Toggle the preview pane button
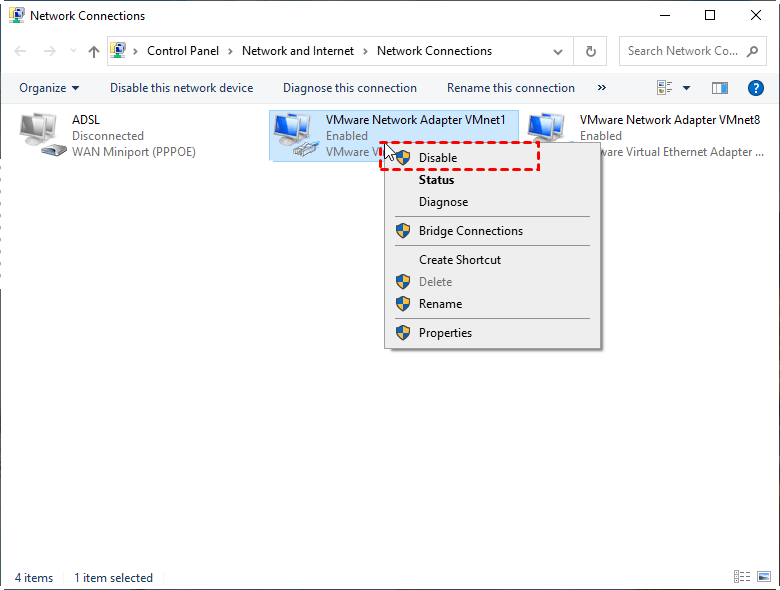The width and height of the screenshot is (780, 590). (720, 88)
